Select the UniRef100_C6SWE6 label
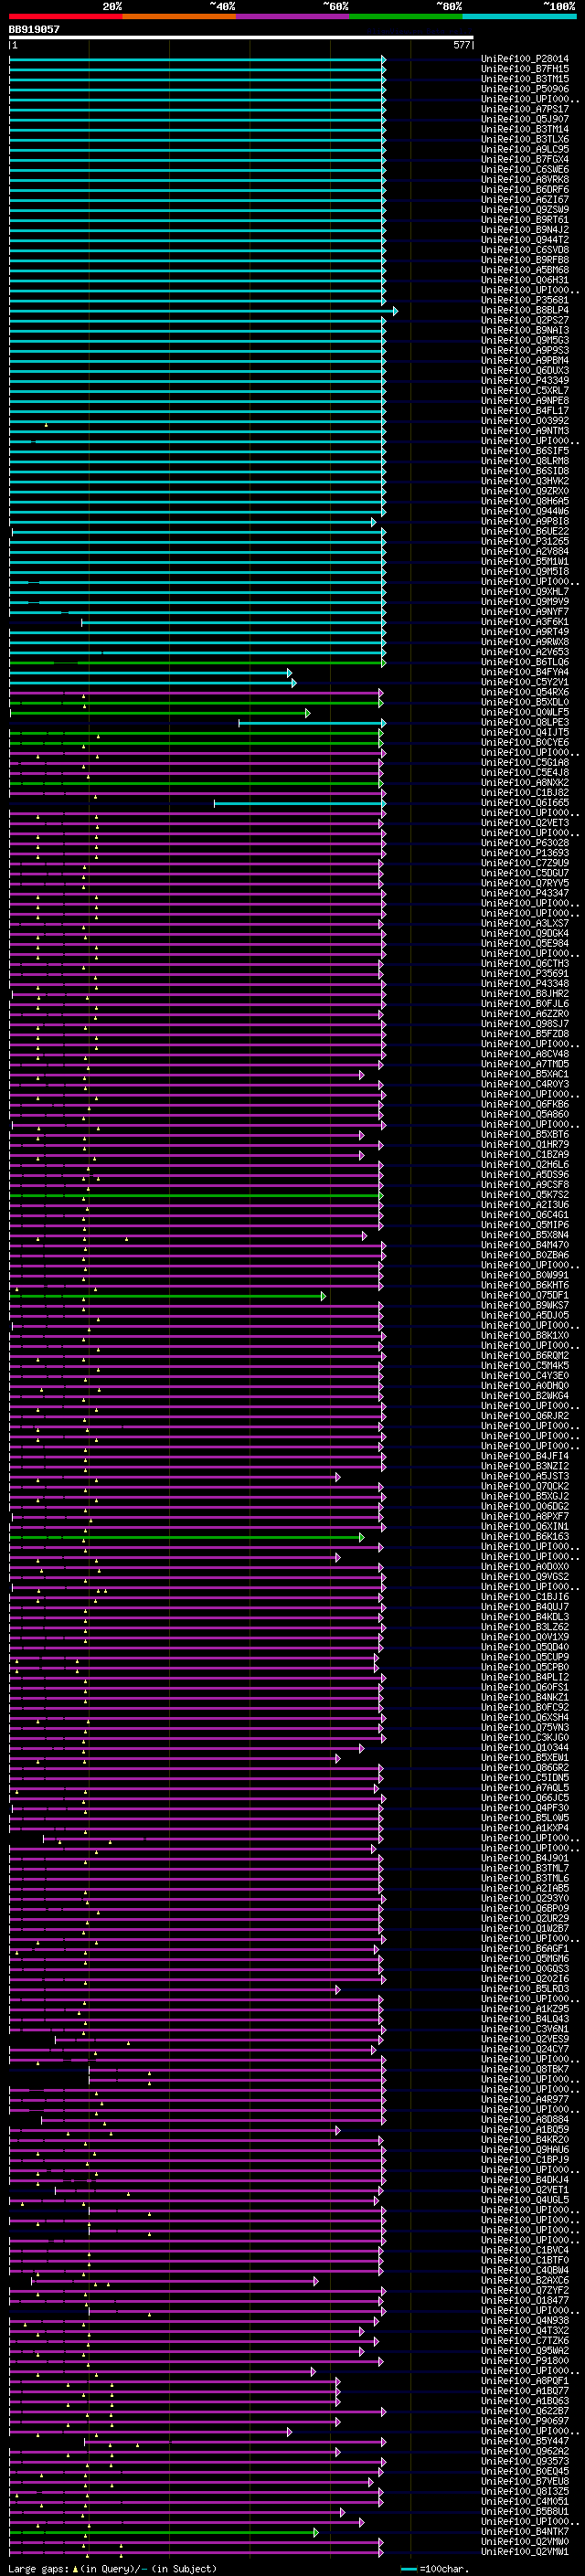This screenshot has width=585, height=2576. pos(525,169)
